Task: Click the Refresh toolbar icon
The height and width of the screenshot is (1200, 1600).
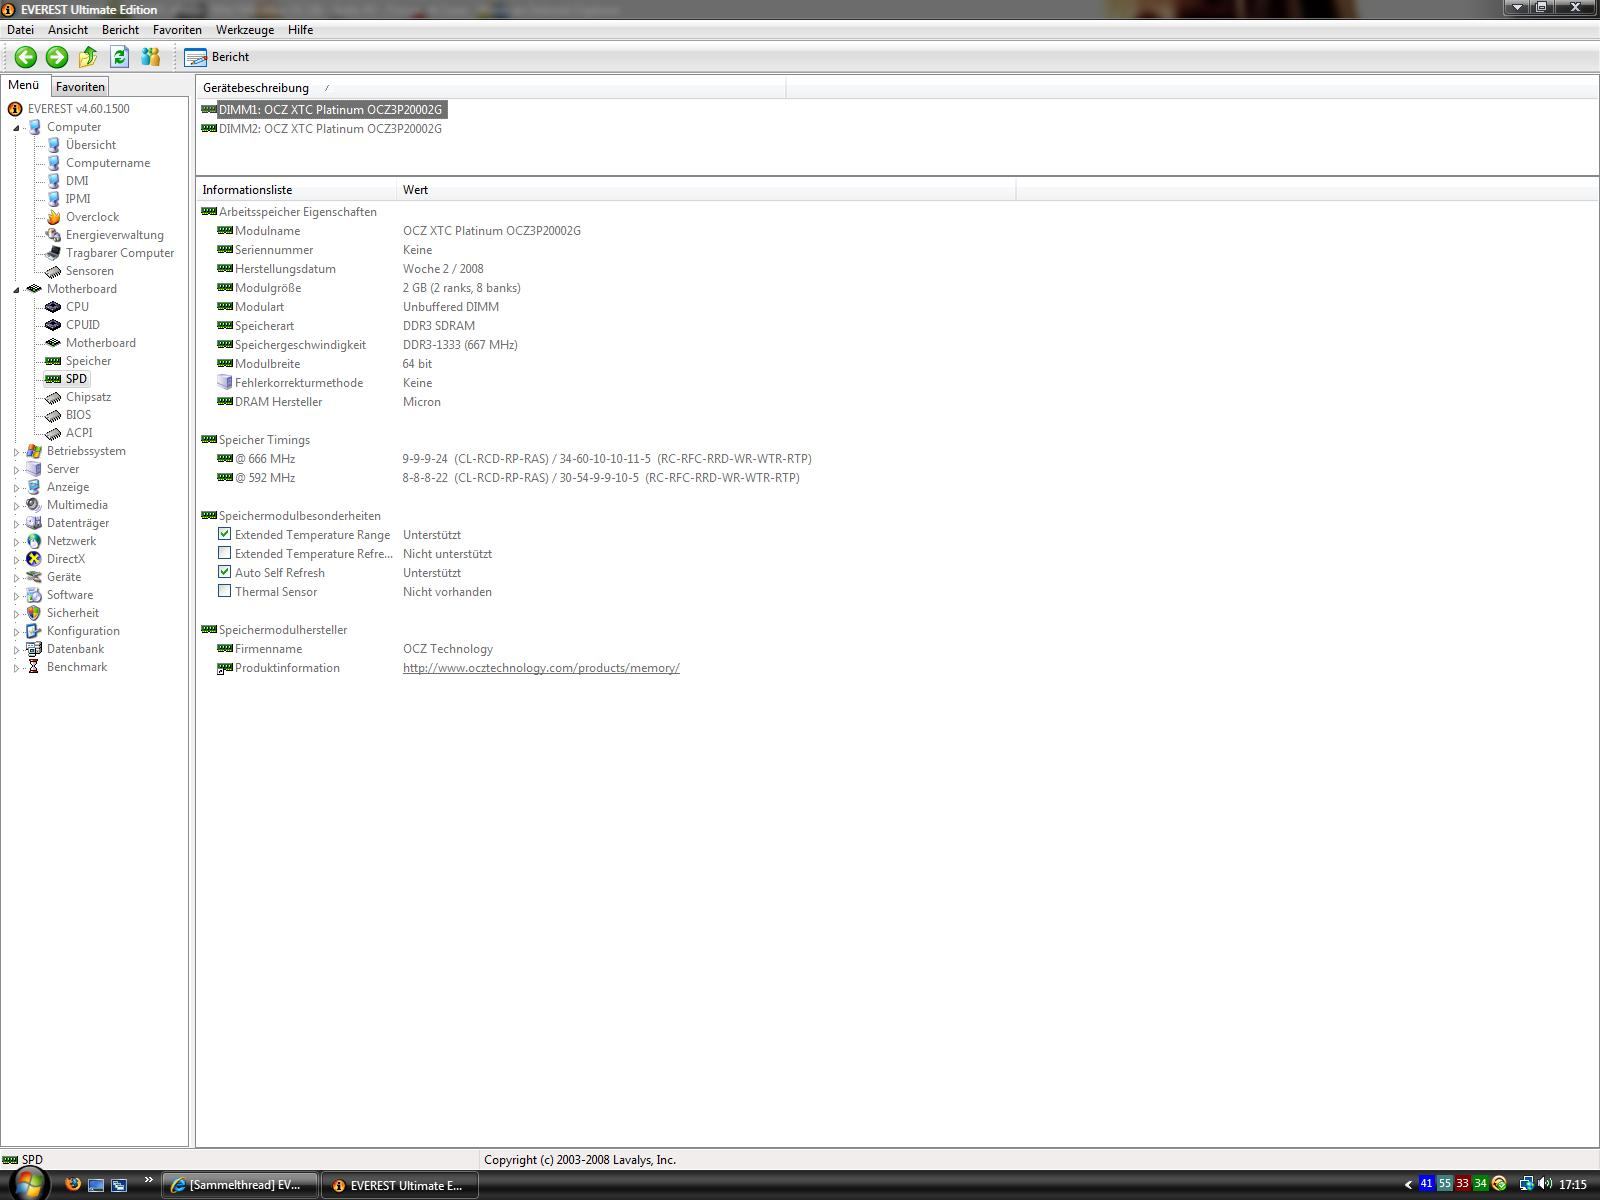Action: click(119, 57)
